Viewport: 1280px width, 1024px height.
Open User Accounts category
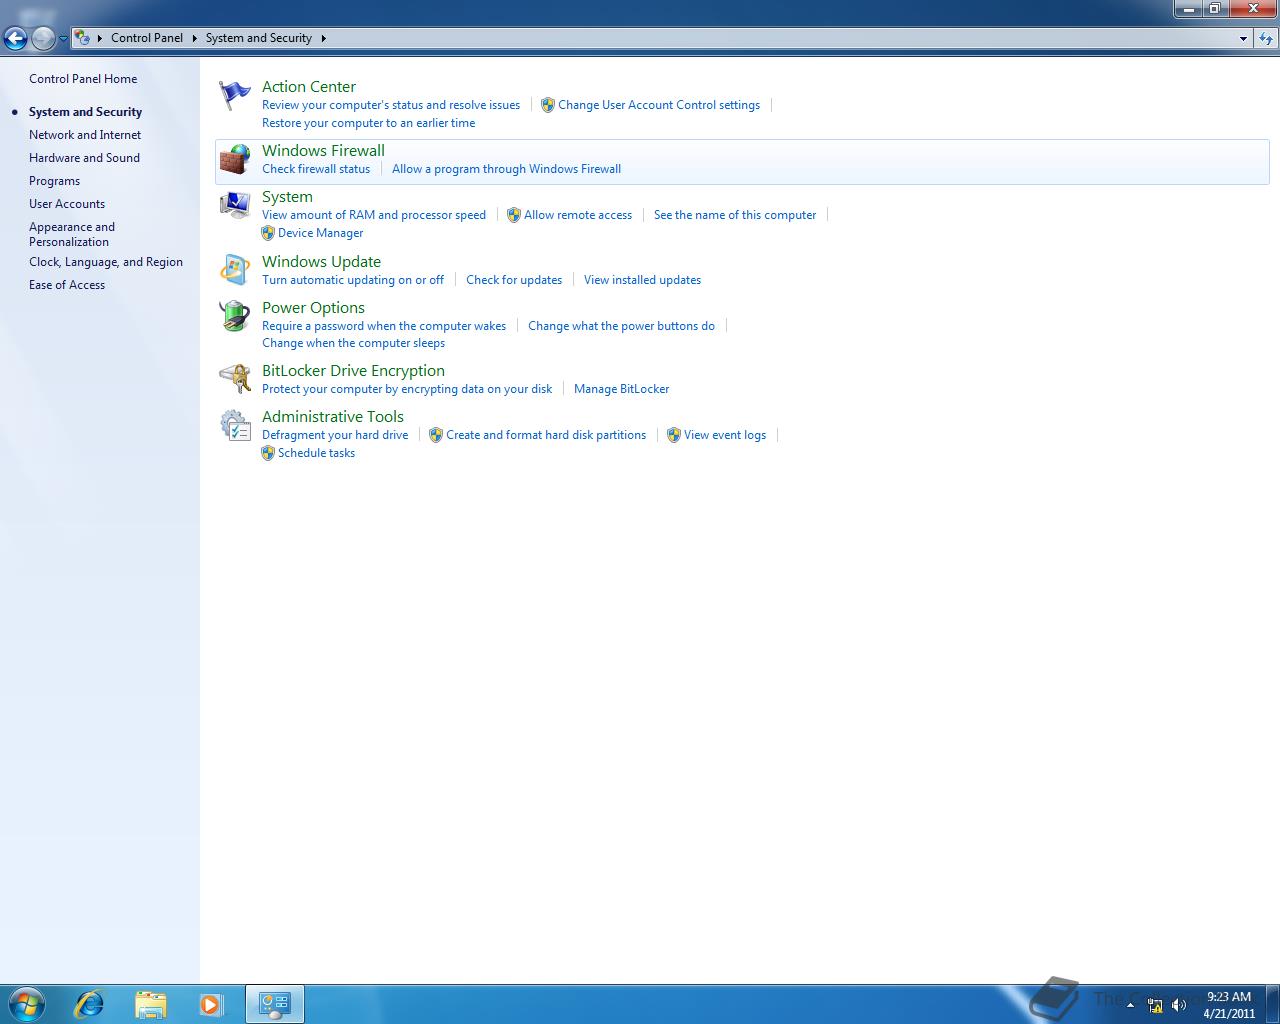(x=67, y=204)
